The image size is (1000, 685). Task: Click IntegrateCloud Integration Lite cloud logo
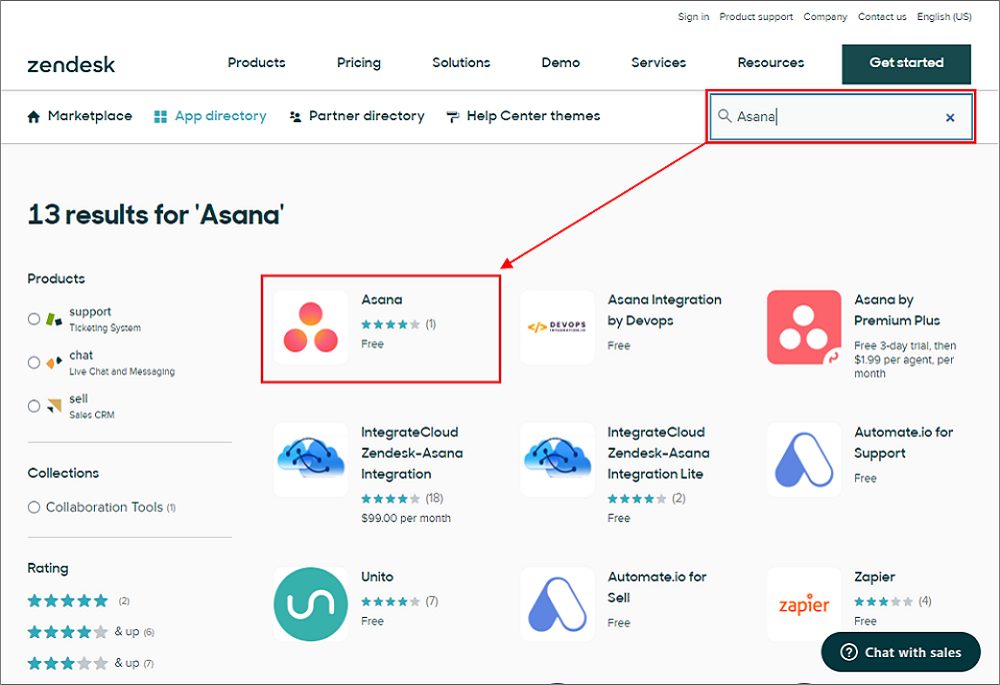(557, 459)
